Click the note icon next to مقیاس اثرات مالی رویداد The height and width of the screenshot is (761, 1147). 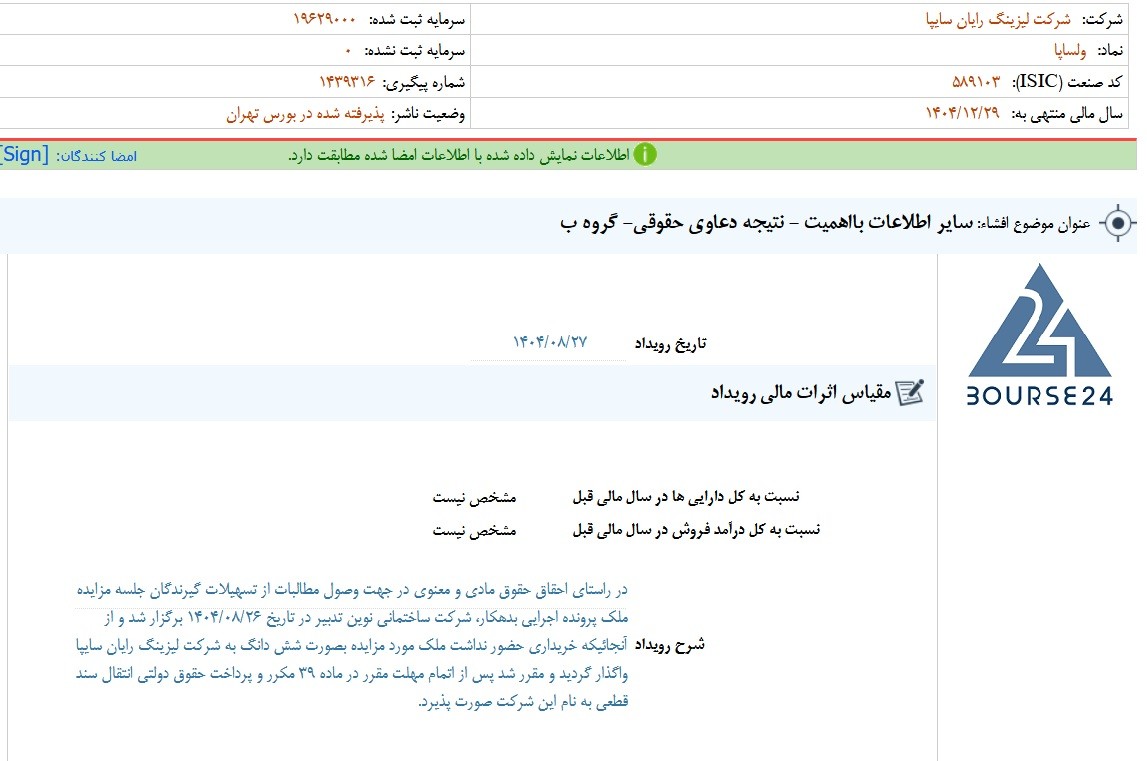click(x=910, y=393)
